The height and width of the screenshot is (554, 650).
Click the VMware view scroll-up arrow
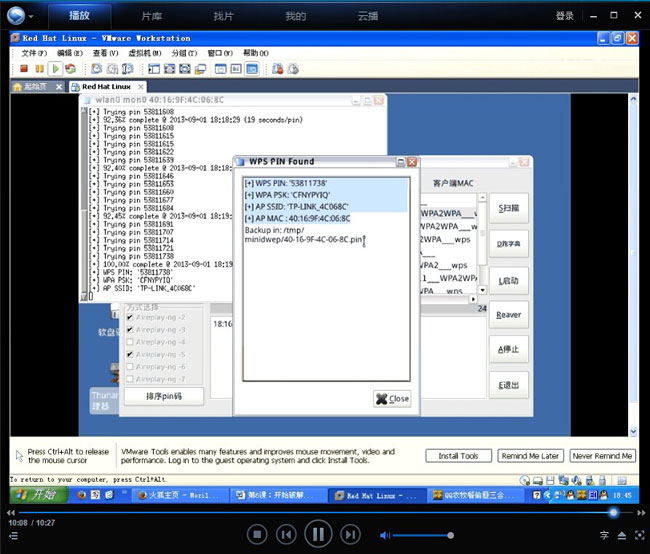click(x=633, y=99)
